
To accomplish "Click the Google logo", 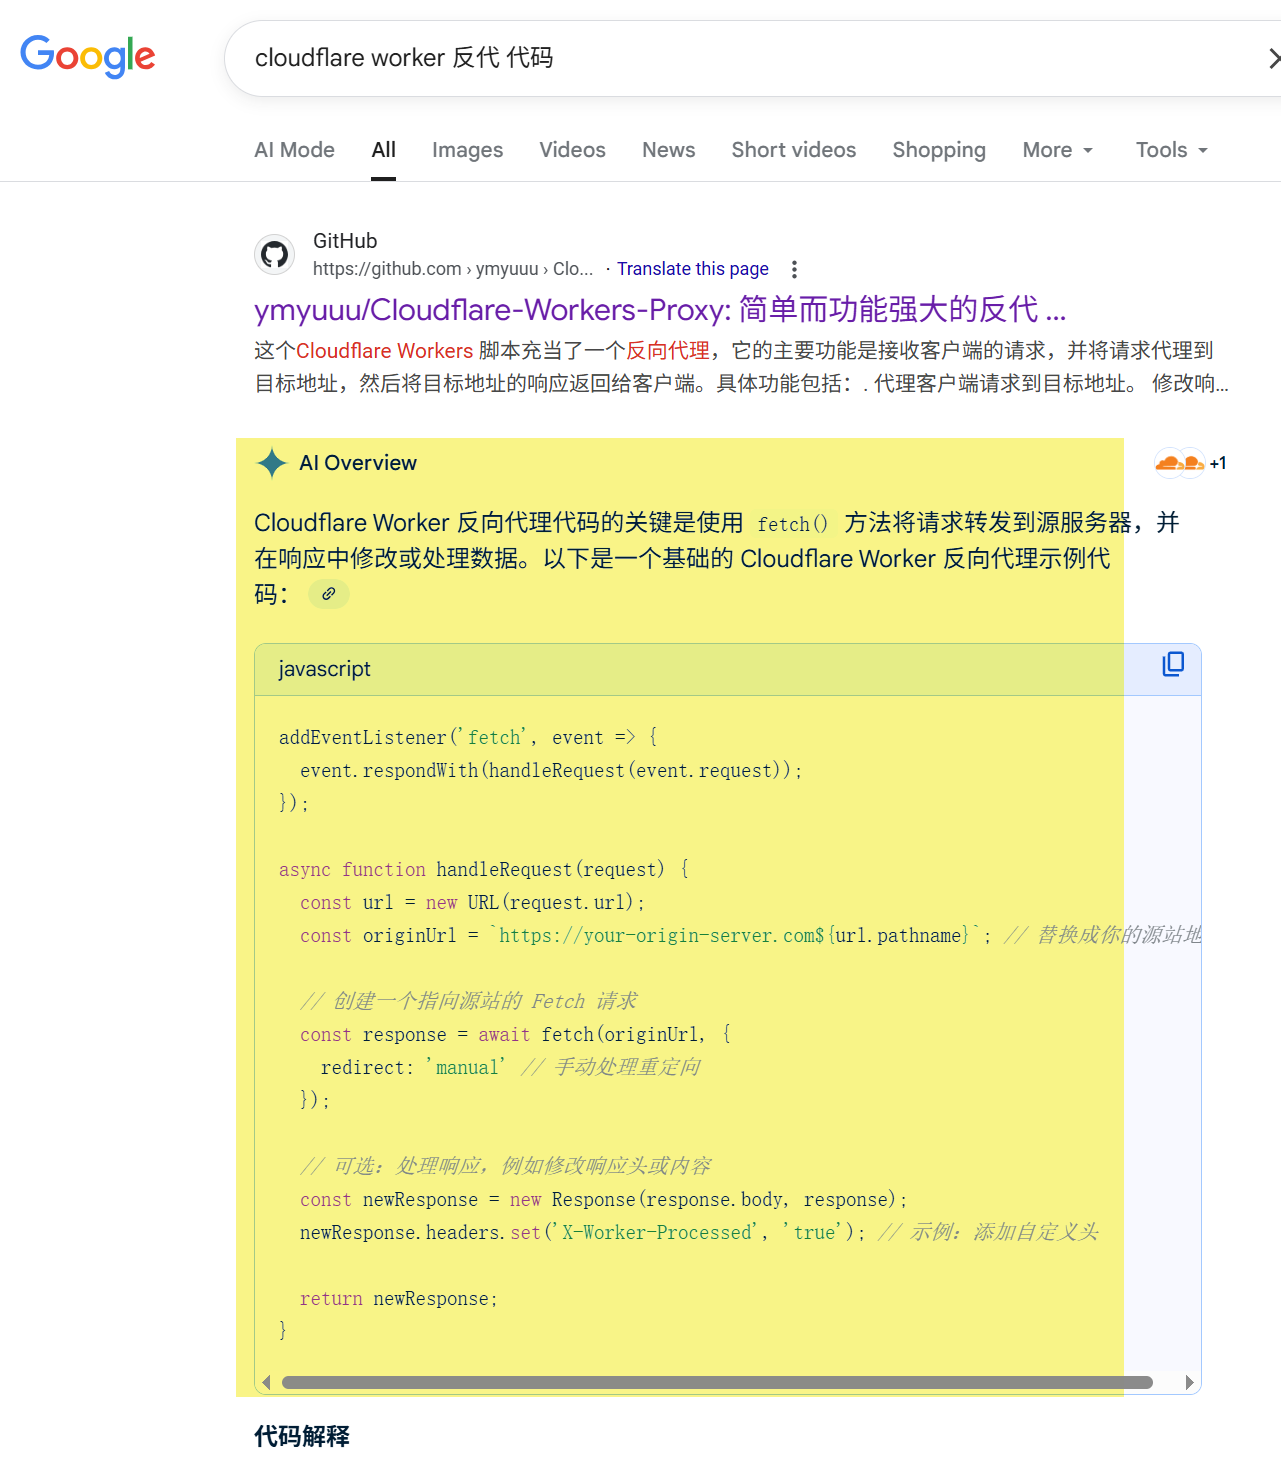I will click(88, 56).
